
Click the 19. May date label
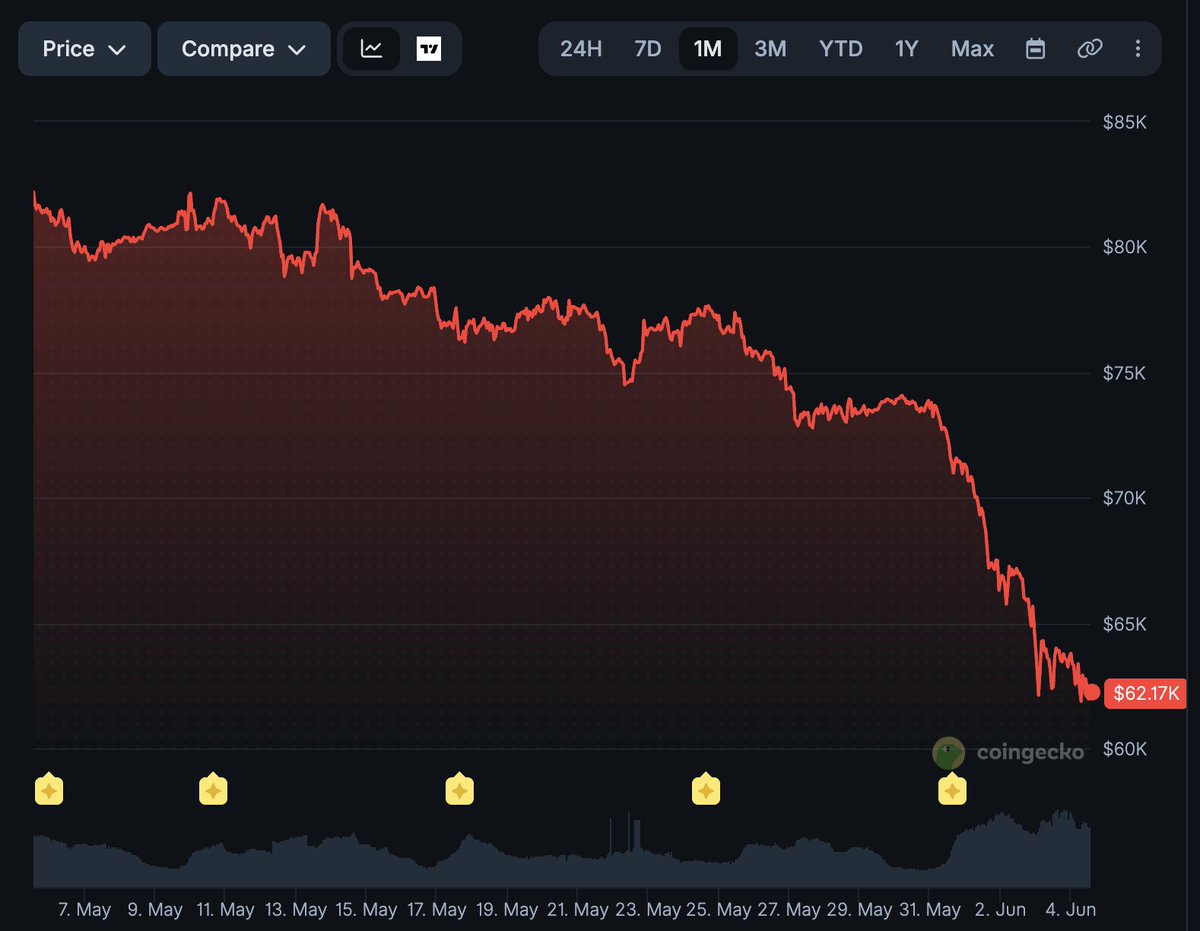(x=506, y=909)
